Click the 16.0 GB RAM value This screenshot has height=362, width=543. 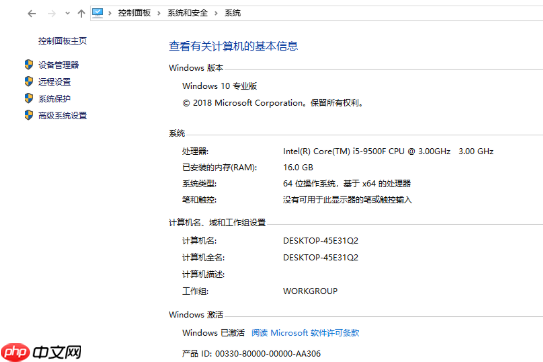click(298, 167)
